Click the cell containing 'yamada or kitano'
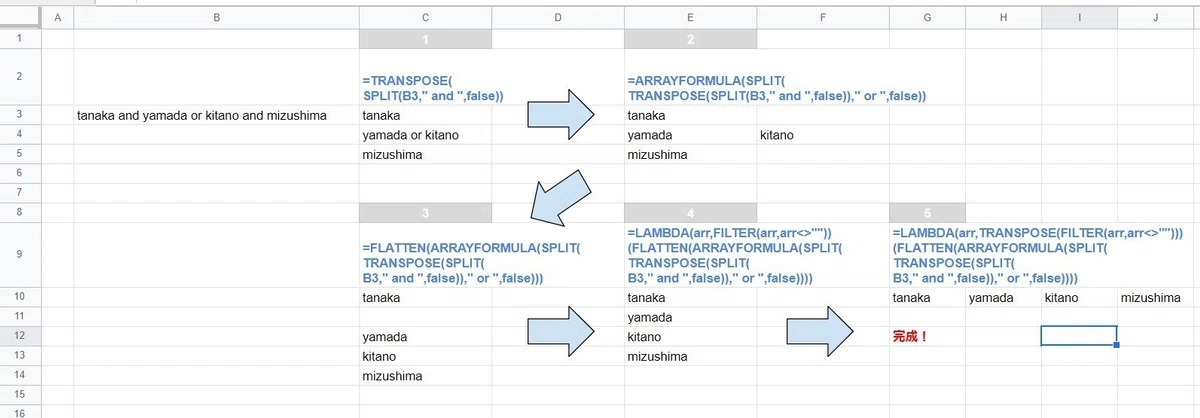 pos(425,135)
